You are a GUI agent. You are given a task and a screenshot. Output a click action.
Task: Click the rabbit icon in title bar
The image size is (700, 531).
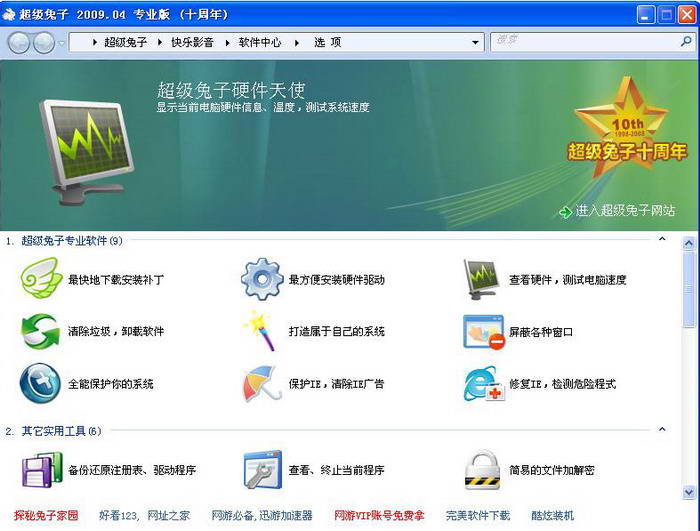coord(8,15)
